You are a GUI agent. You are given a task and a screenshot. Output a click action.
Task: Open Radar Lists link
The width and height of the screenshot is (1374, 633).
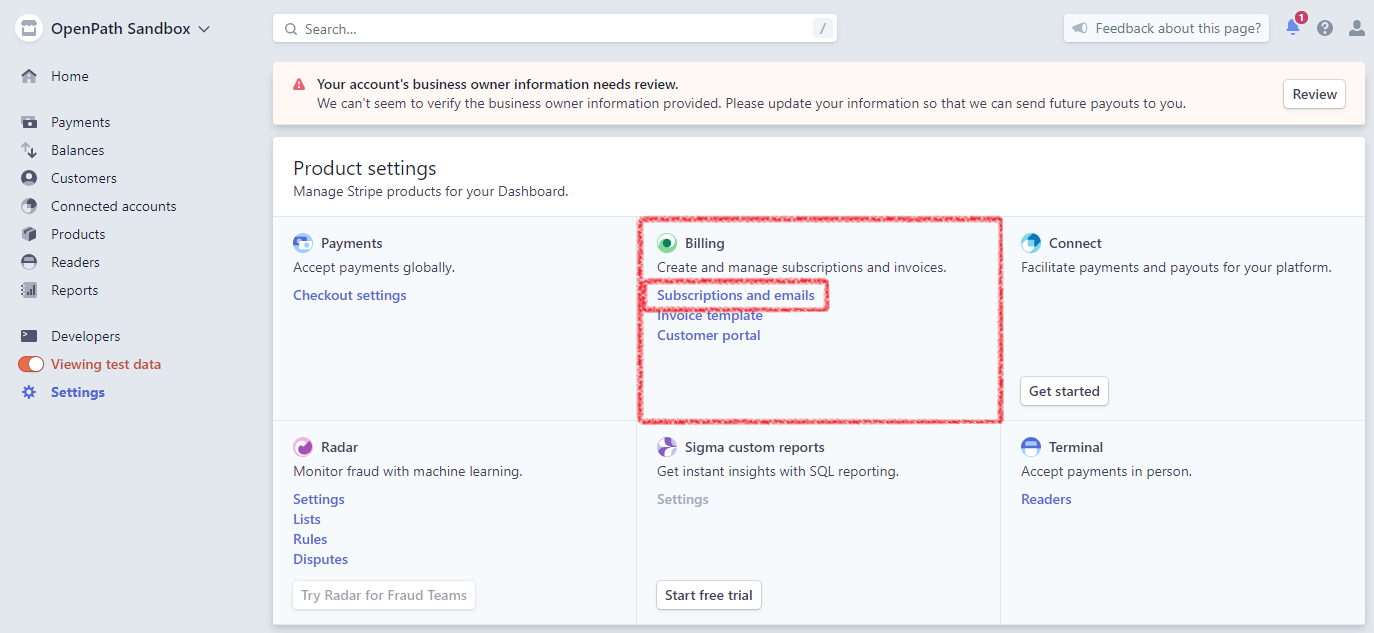click(x=307, y=519)
